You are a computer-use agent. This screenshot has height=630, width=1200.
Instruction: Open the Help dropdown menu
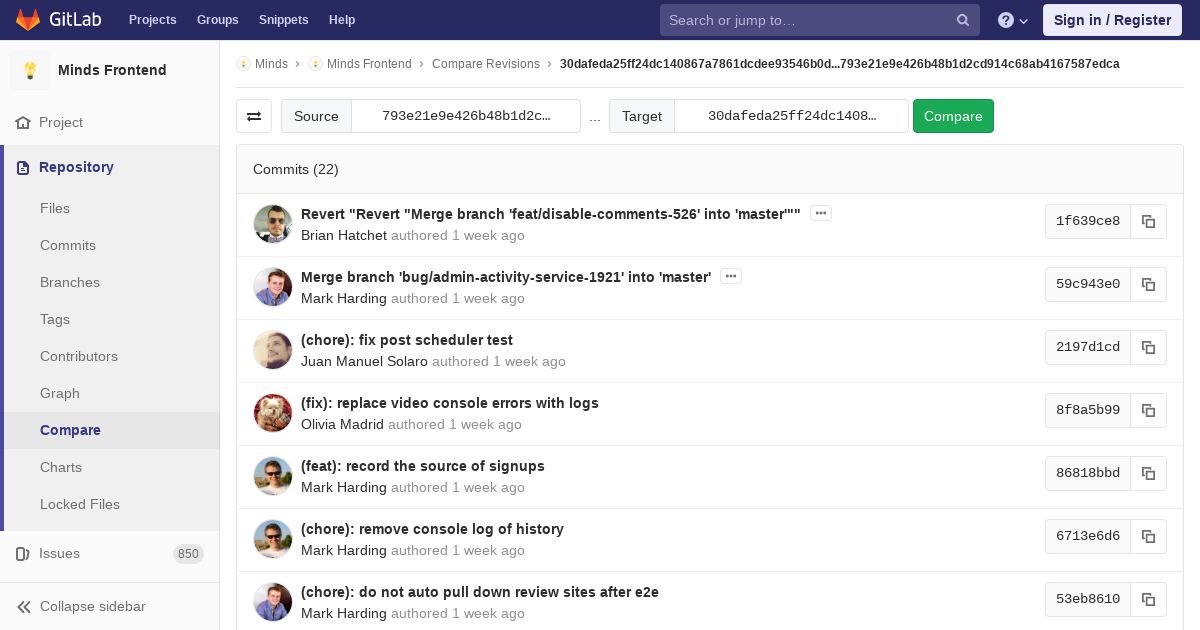1013,20
